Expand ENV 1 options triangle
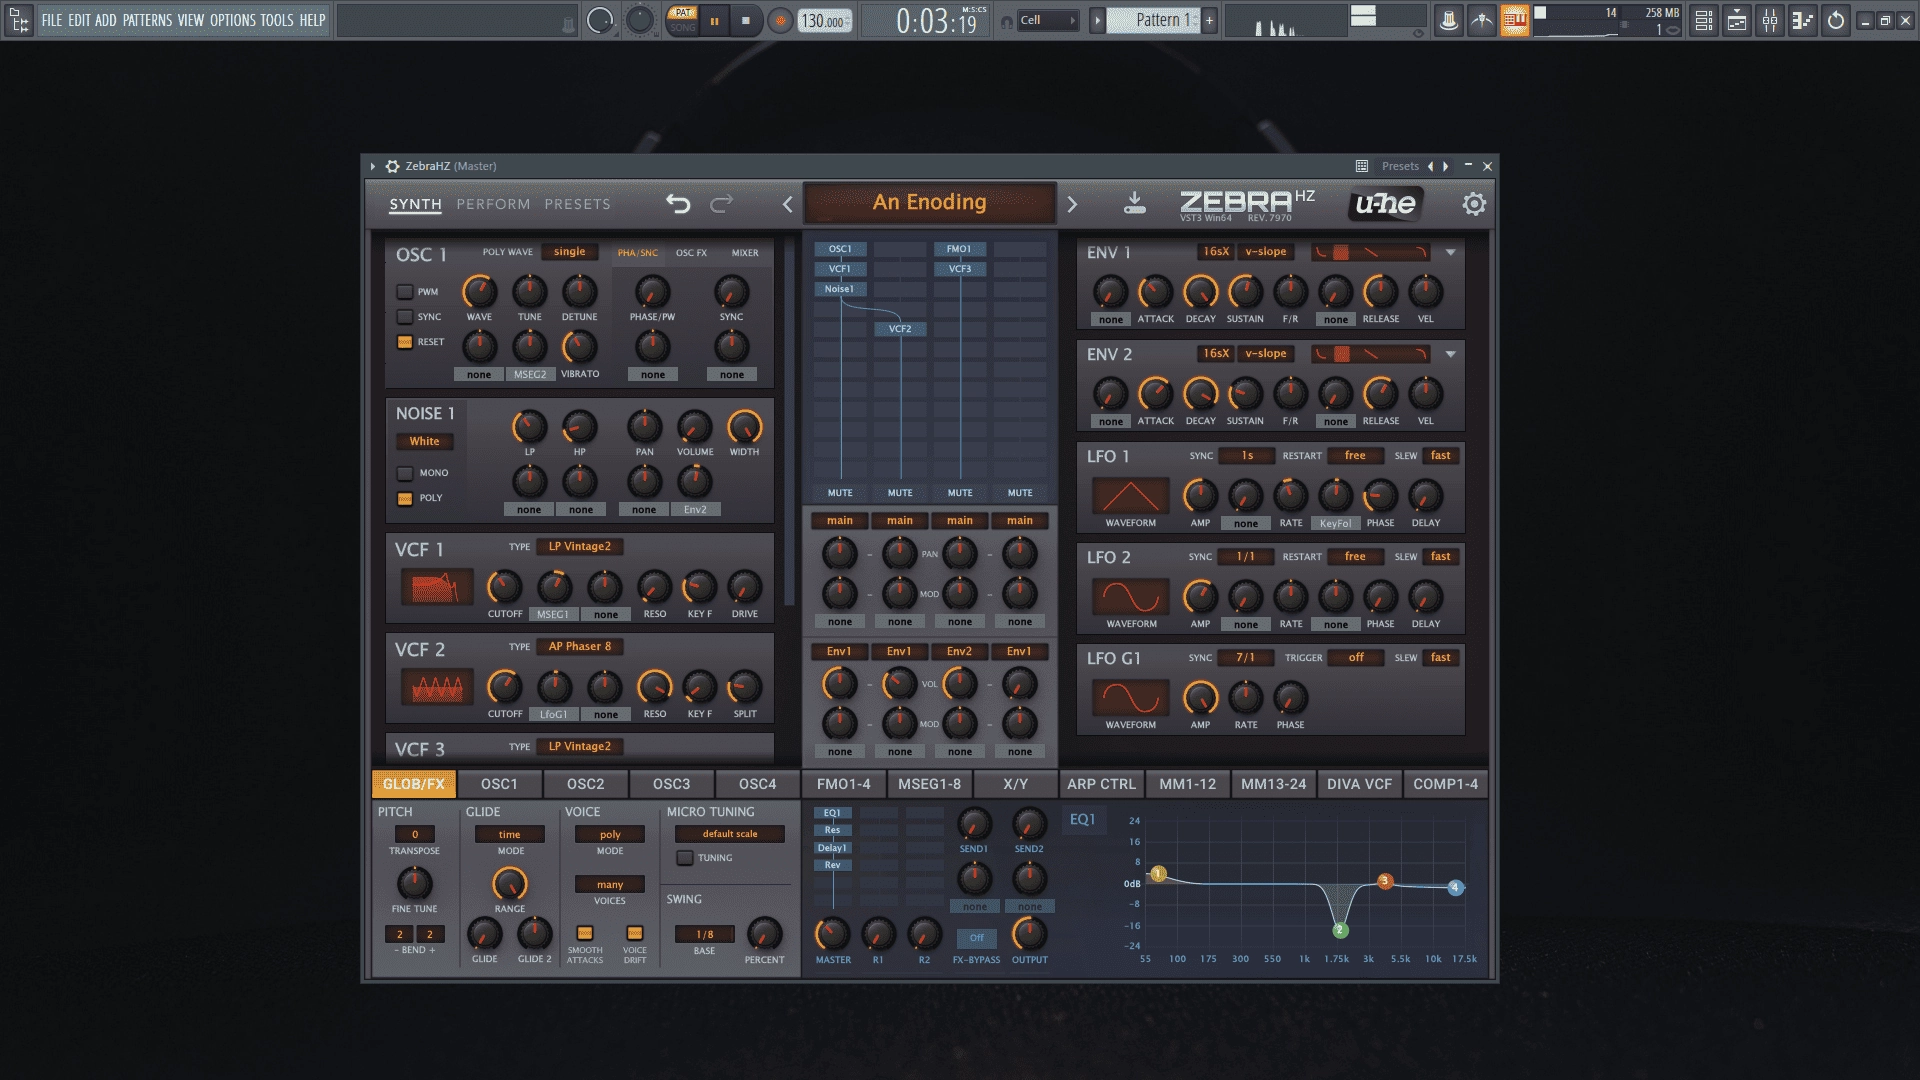The height and width of the screenshot is (1080, 1920). click(1450, 252)
